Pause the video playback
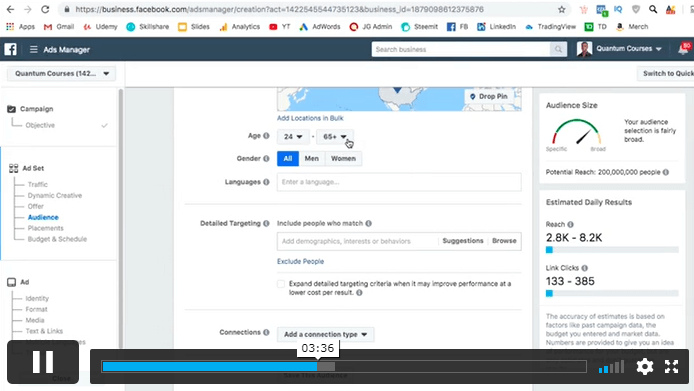The width and height of the screenshot is (694, 391). tap(43, 362)
